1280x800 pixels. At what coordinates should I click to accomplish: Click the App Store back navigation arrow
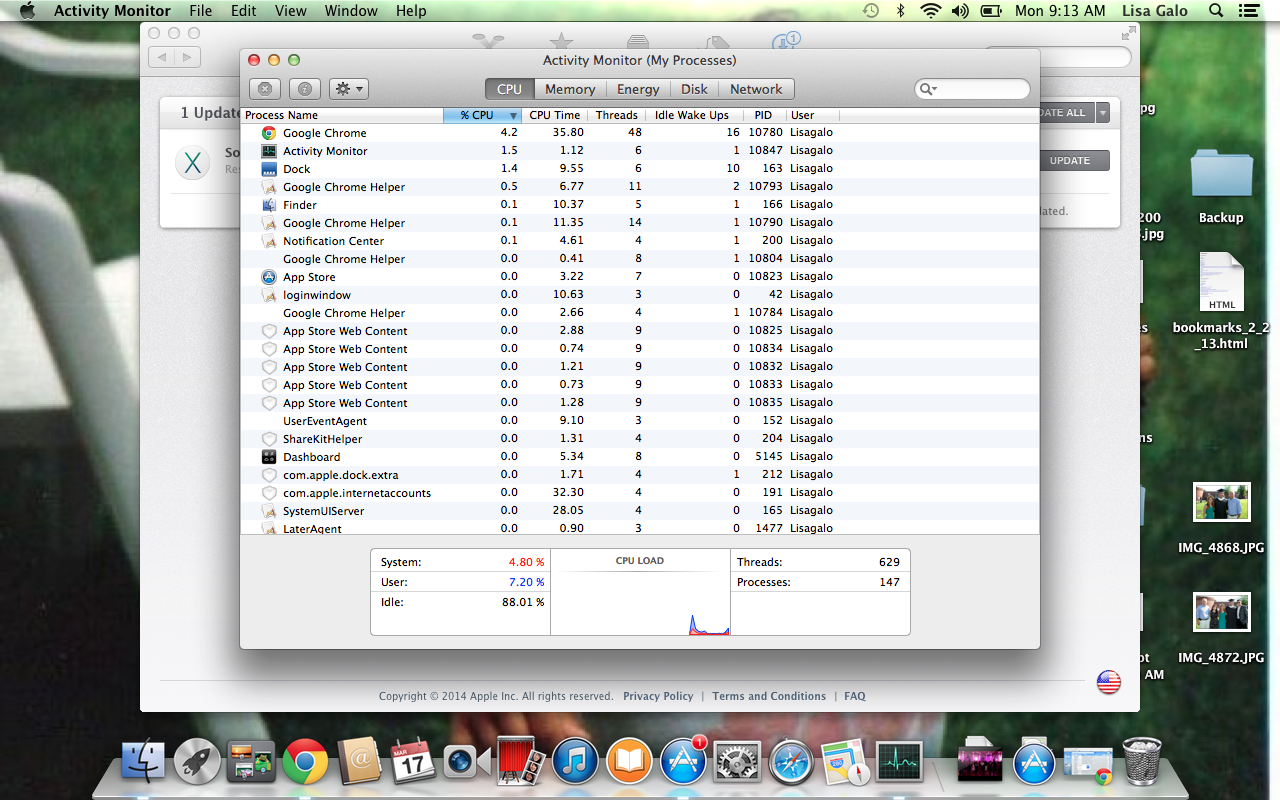point(163,57)
